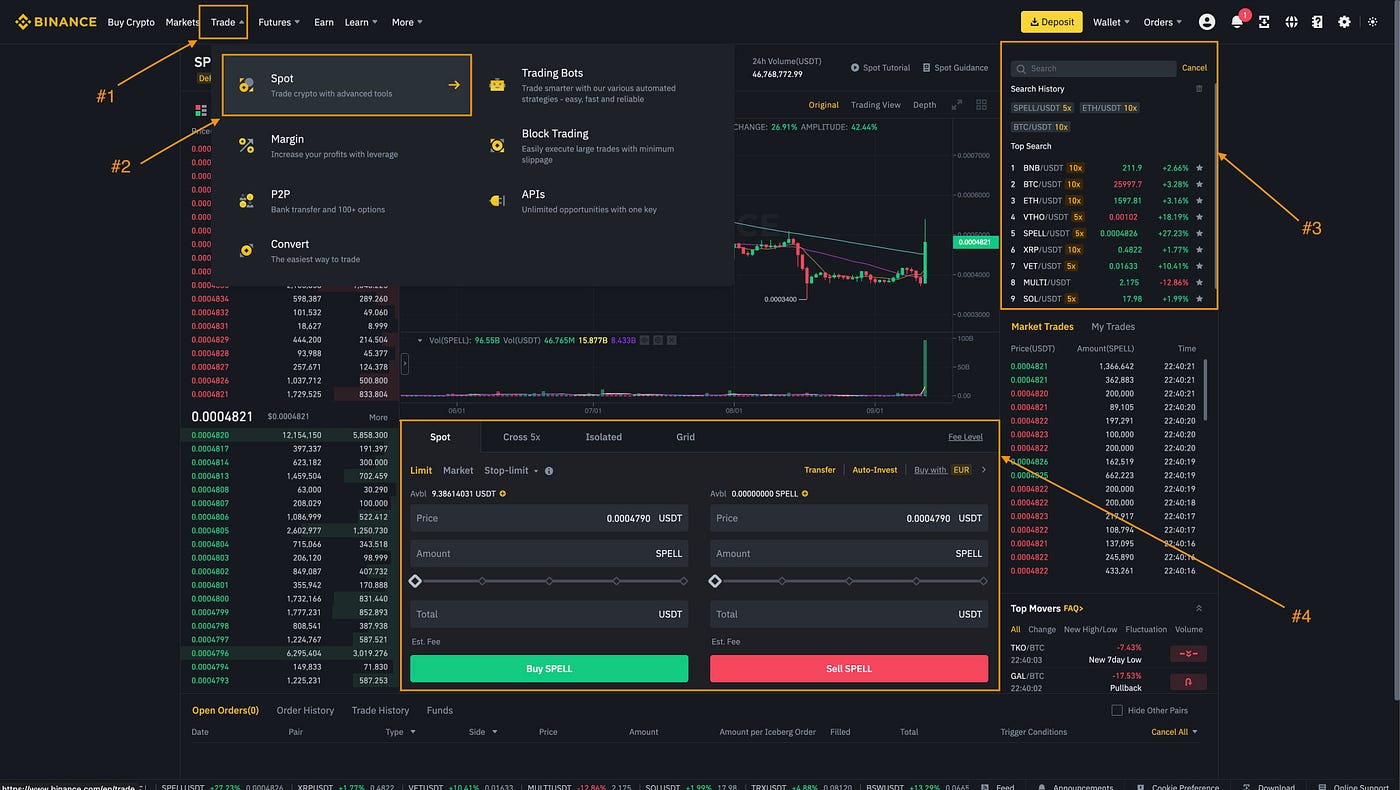Open APIs plug icon entry
Viewport: 1400px width, 790px height.
pyautogui.click(x=497, y=201)
